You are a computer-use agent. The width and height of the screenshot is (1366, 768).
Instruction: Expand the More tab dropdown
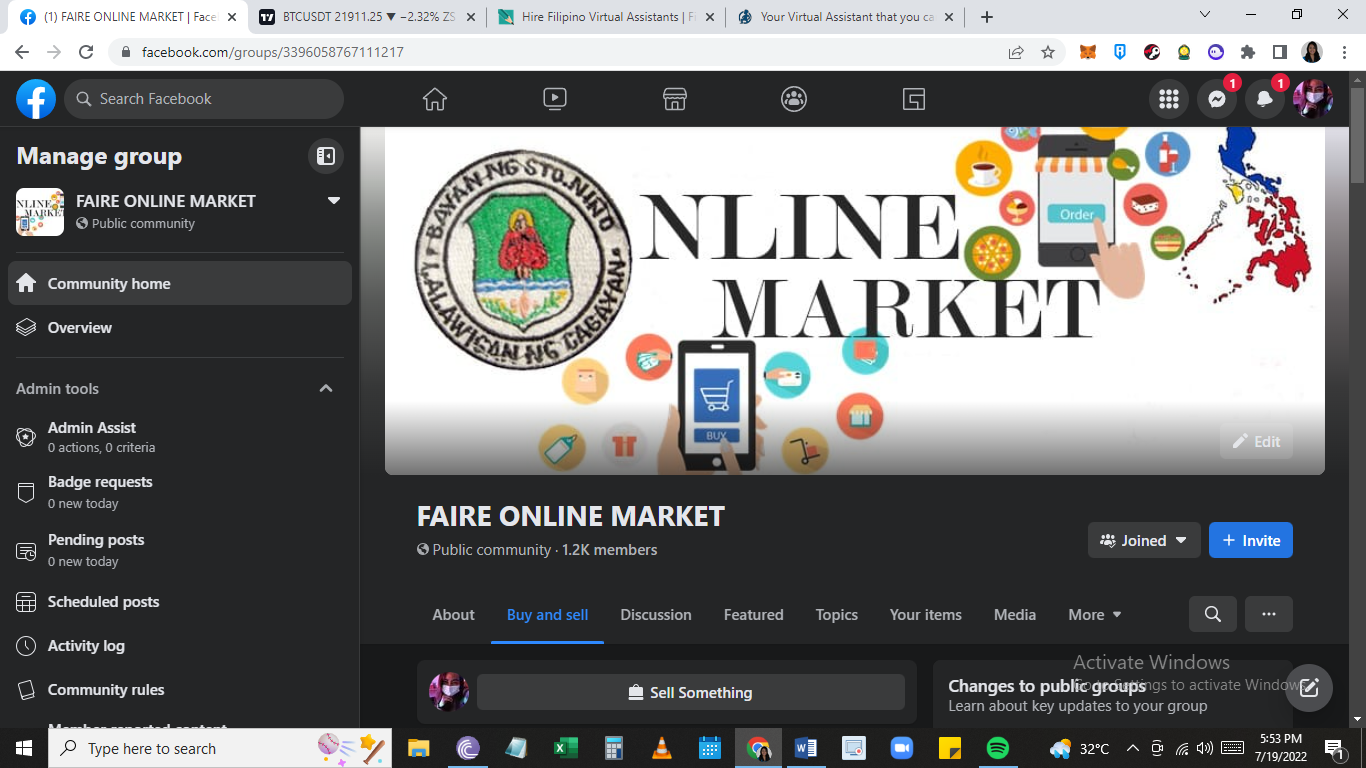(x=1095, y=615)
